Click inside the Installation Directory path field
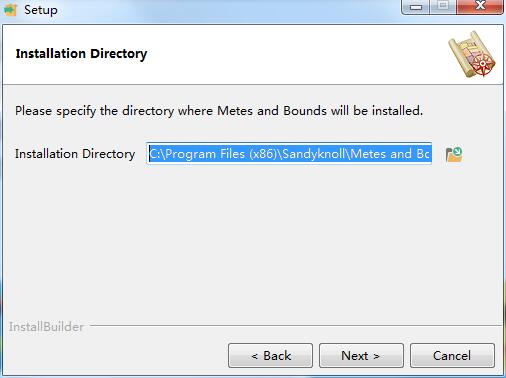 (x=289, y=154)
